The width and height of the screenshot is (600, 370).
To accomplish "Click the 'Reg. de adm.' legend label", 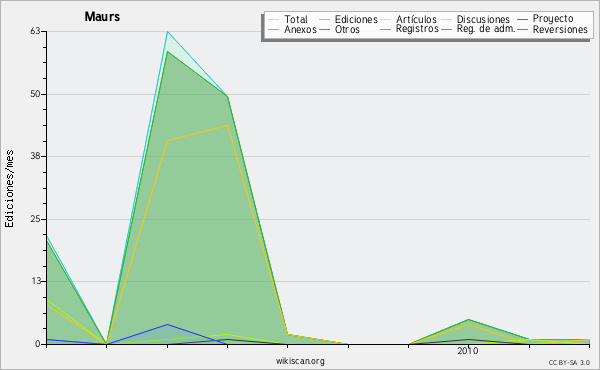I will [x=486, y=29].
